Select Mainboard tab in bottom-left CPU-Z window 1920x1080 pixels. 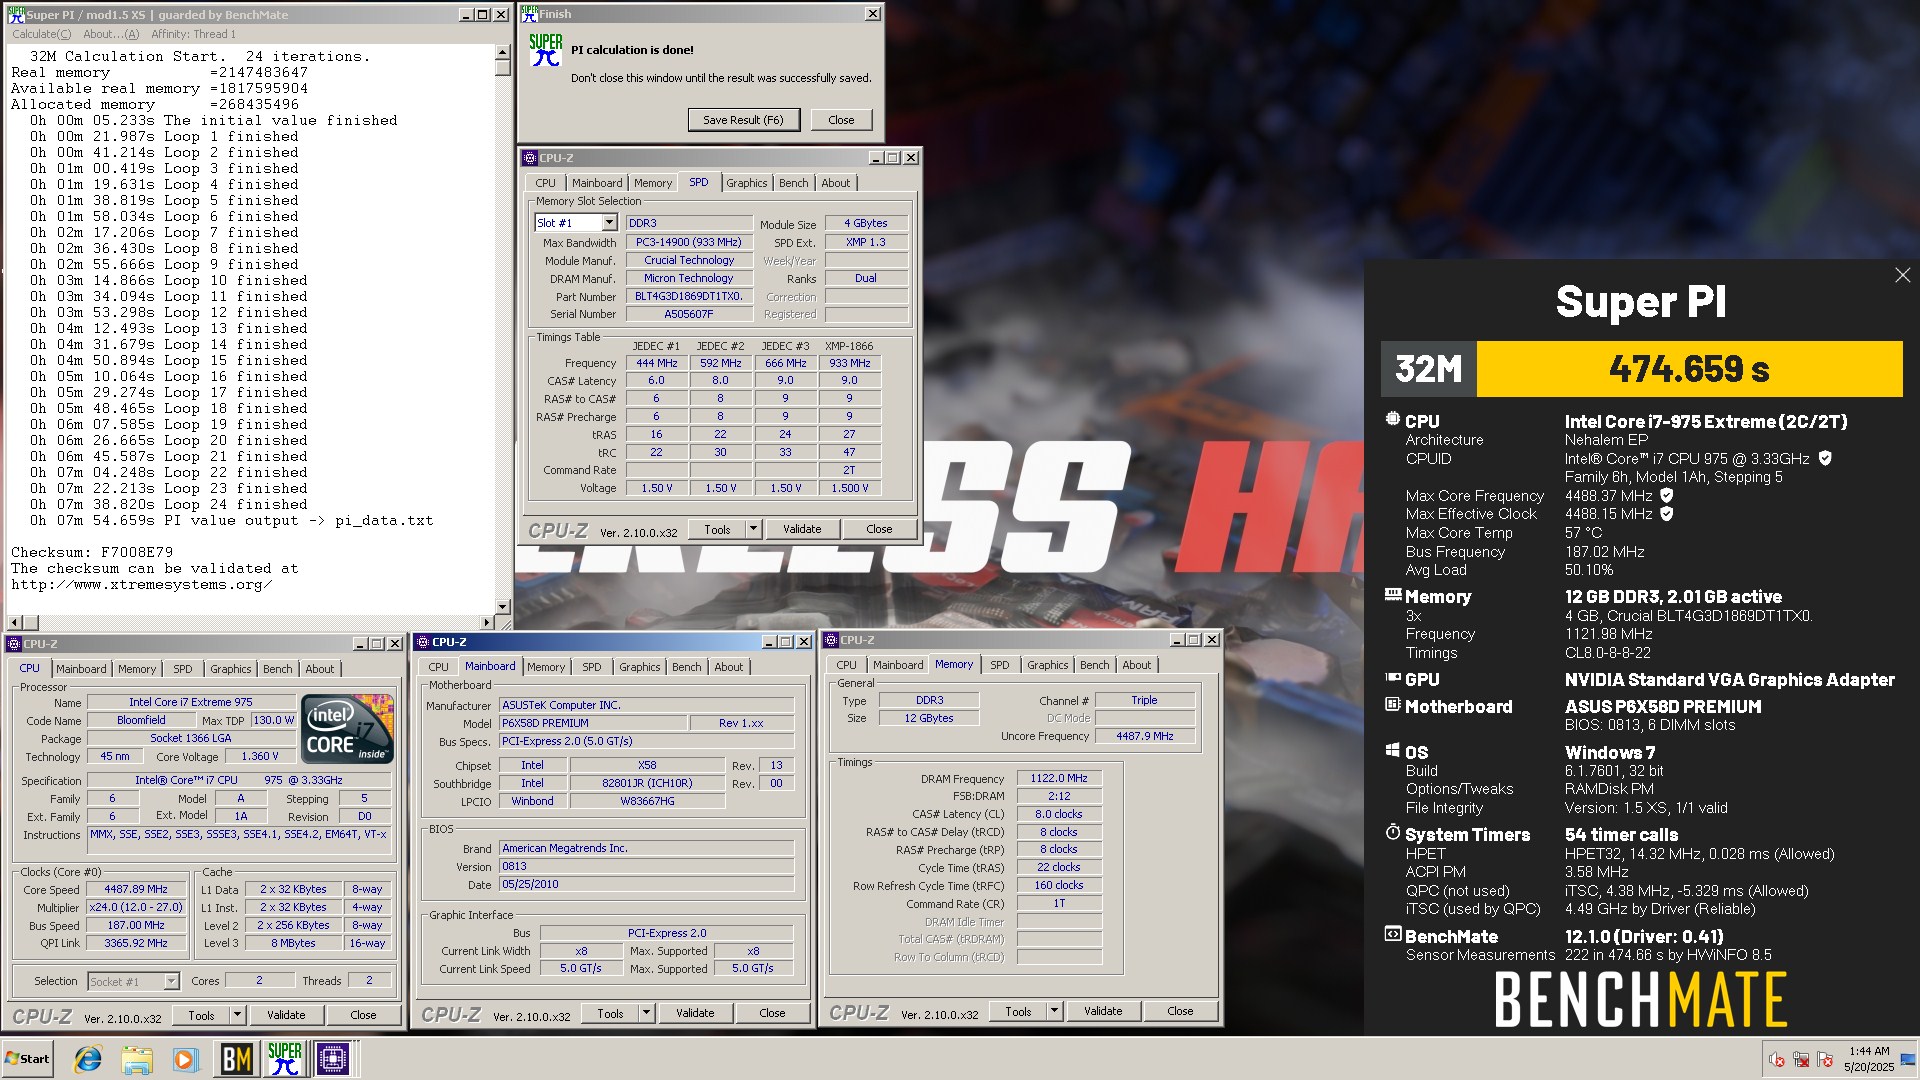[81, 669]
